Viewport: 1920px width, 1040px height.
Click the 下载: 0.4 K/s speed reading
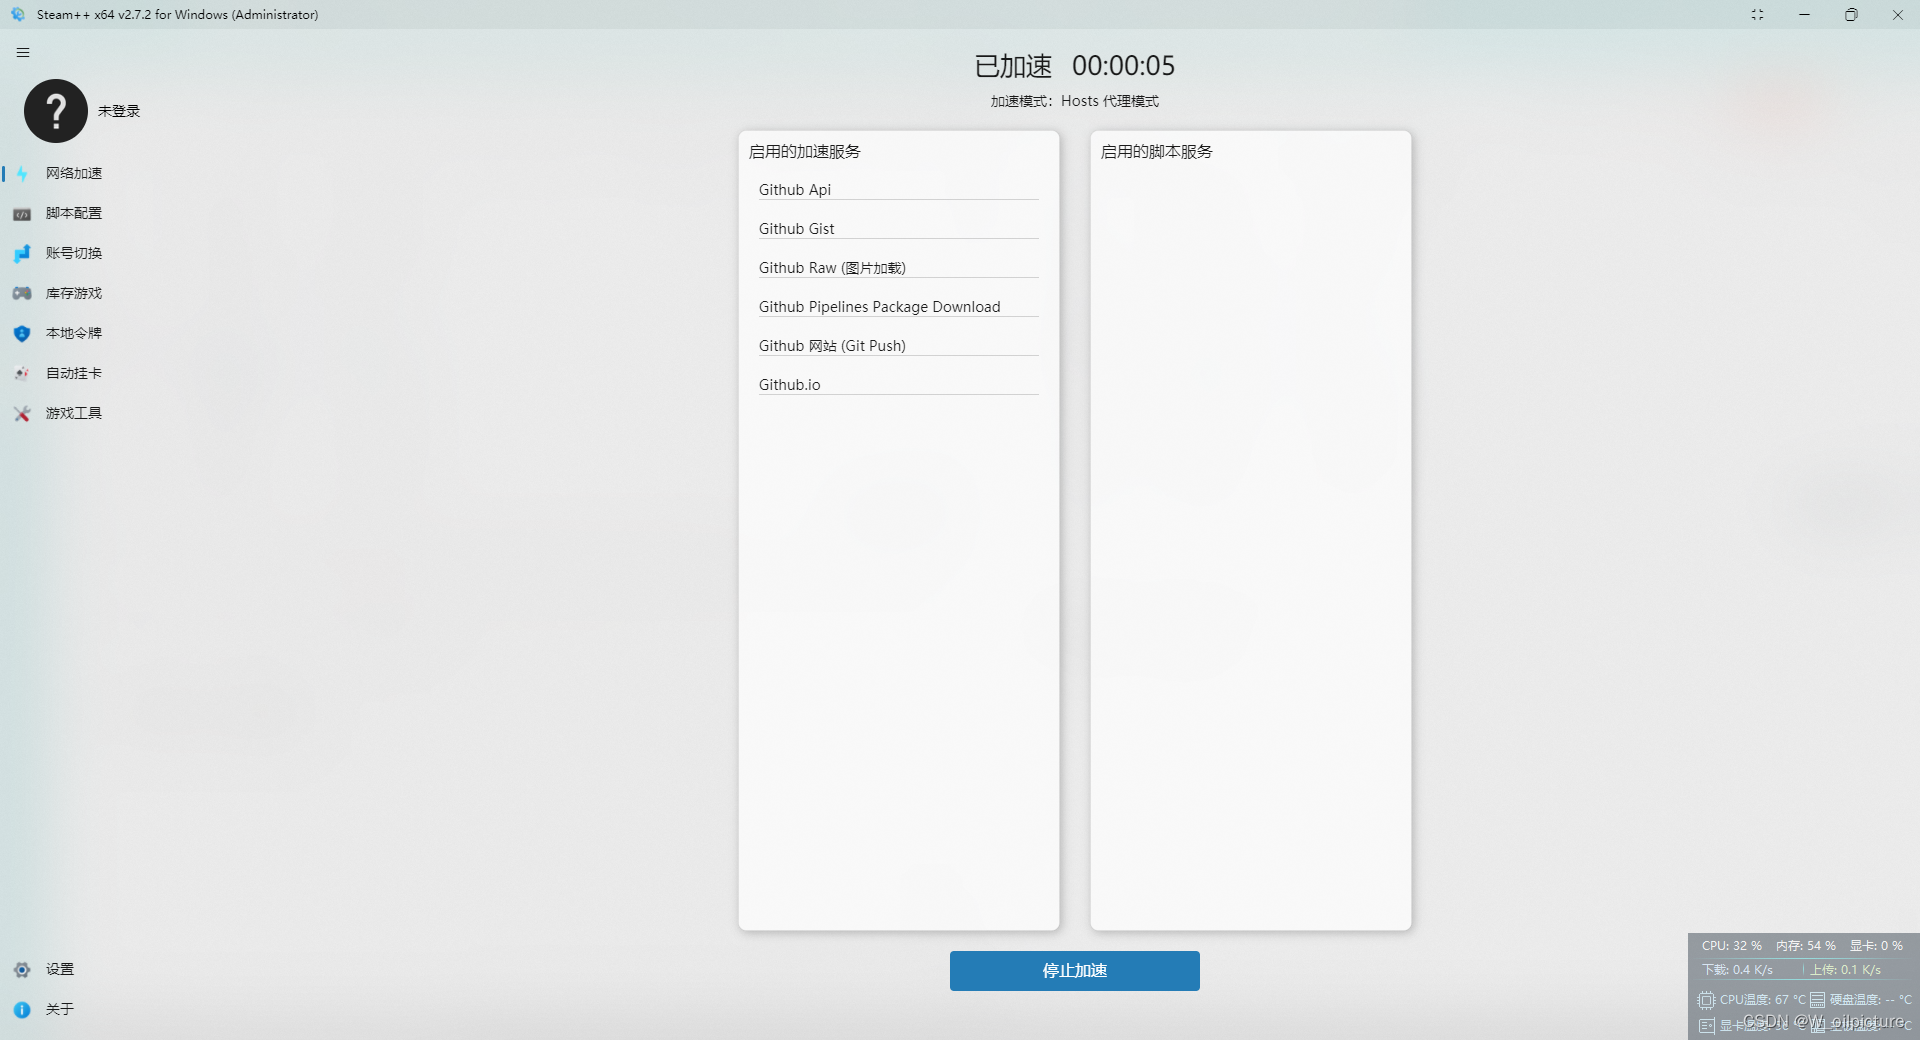click(x=1738, y=970)
